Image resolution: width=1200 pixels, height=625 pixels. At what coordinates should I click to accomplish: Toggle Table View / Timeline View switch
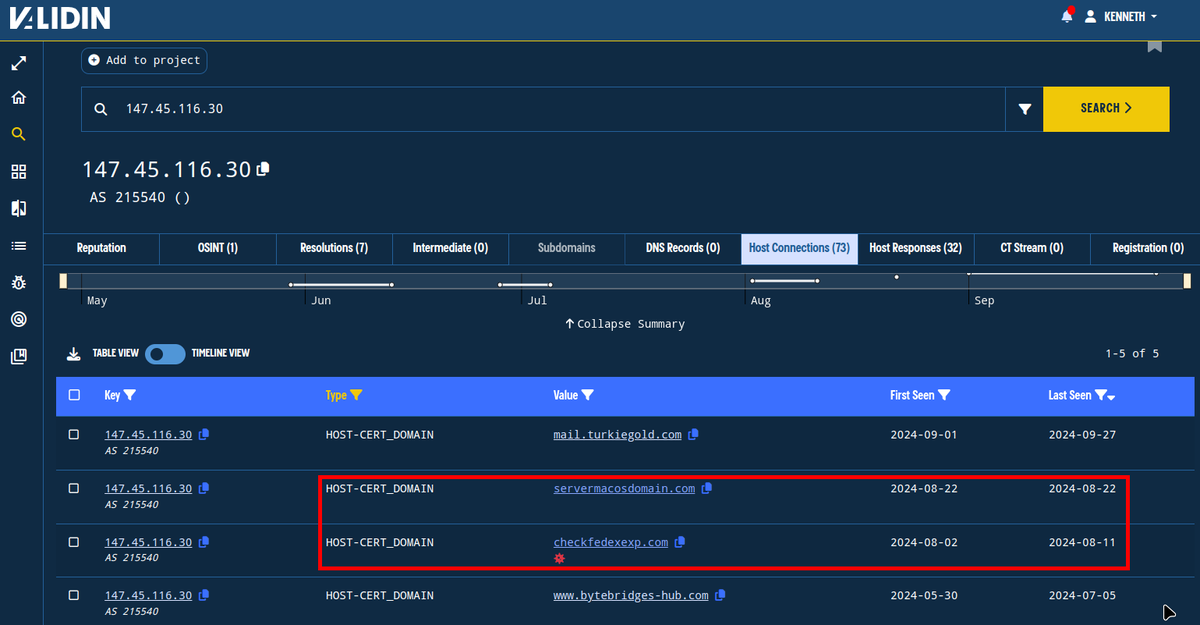[165, 354]
